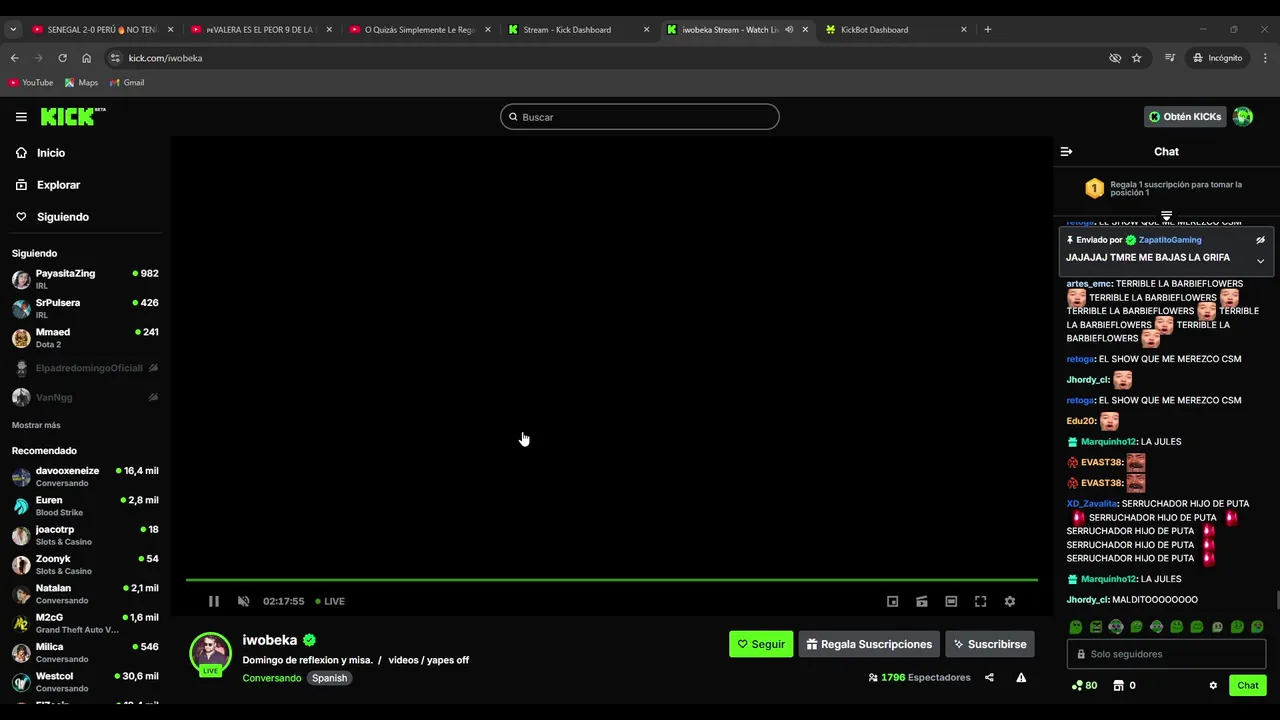The width and height of the screenshot is (1280, 720).
Task: Open Natalan recommended channel
Action: (85, 594)
